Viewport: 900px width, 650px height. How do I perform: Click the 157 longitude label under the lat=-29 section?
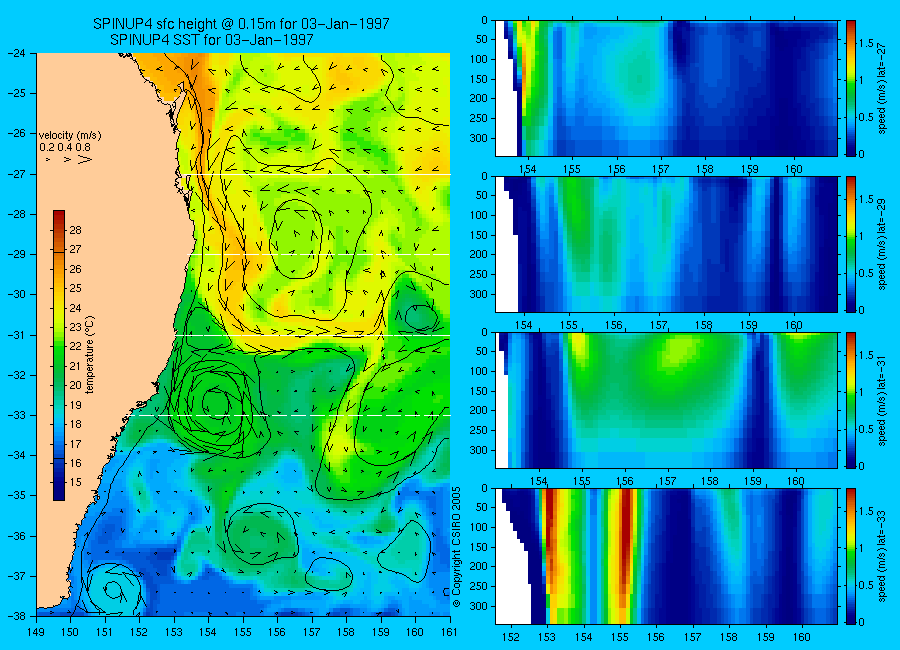click(x=660, y=325)
